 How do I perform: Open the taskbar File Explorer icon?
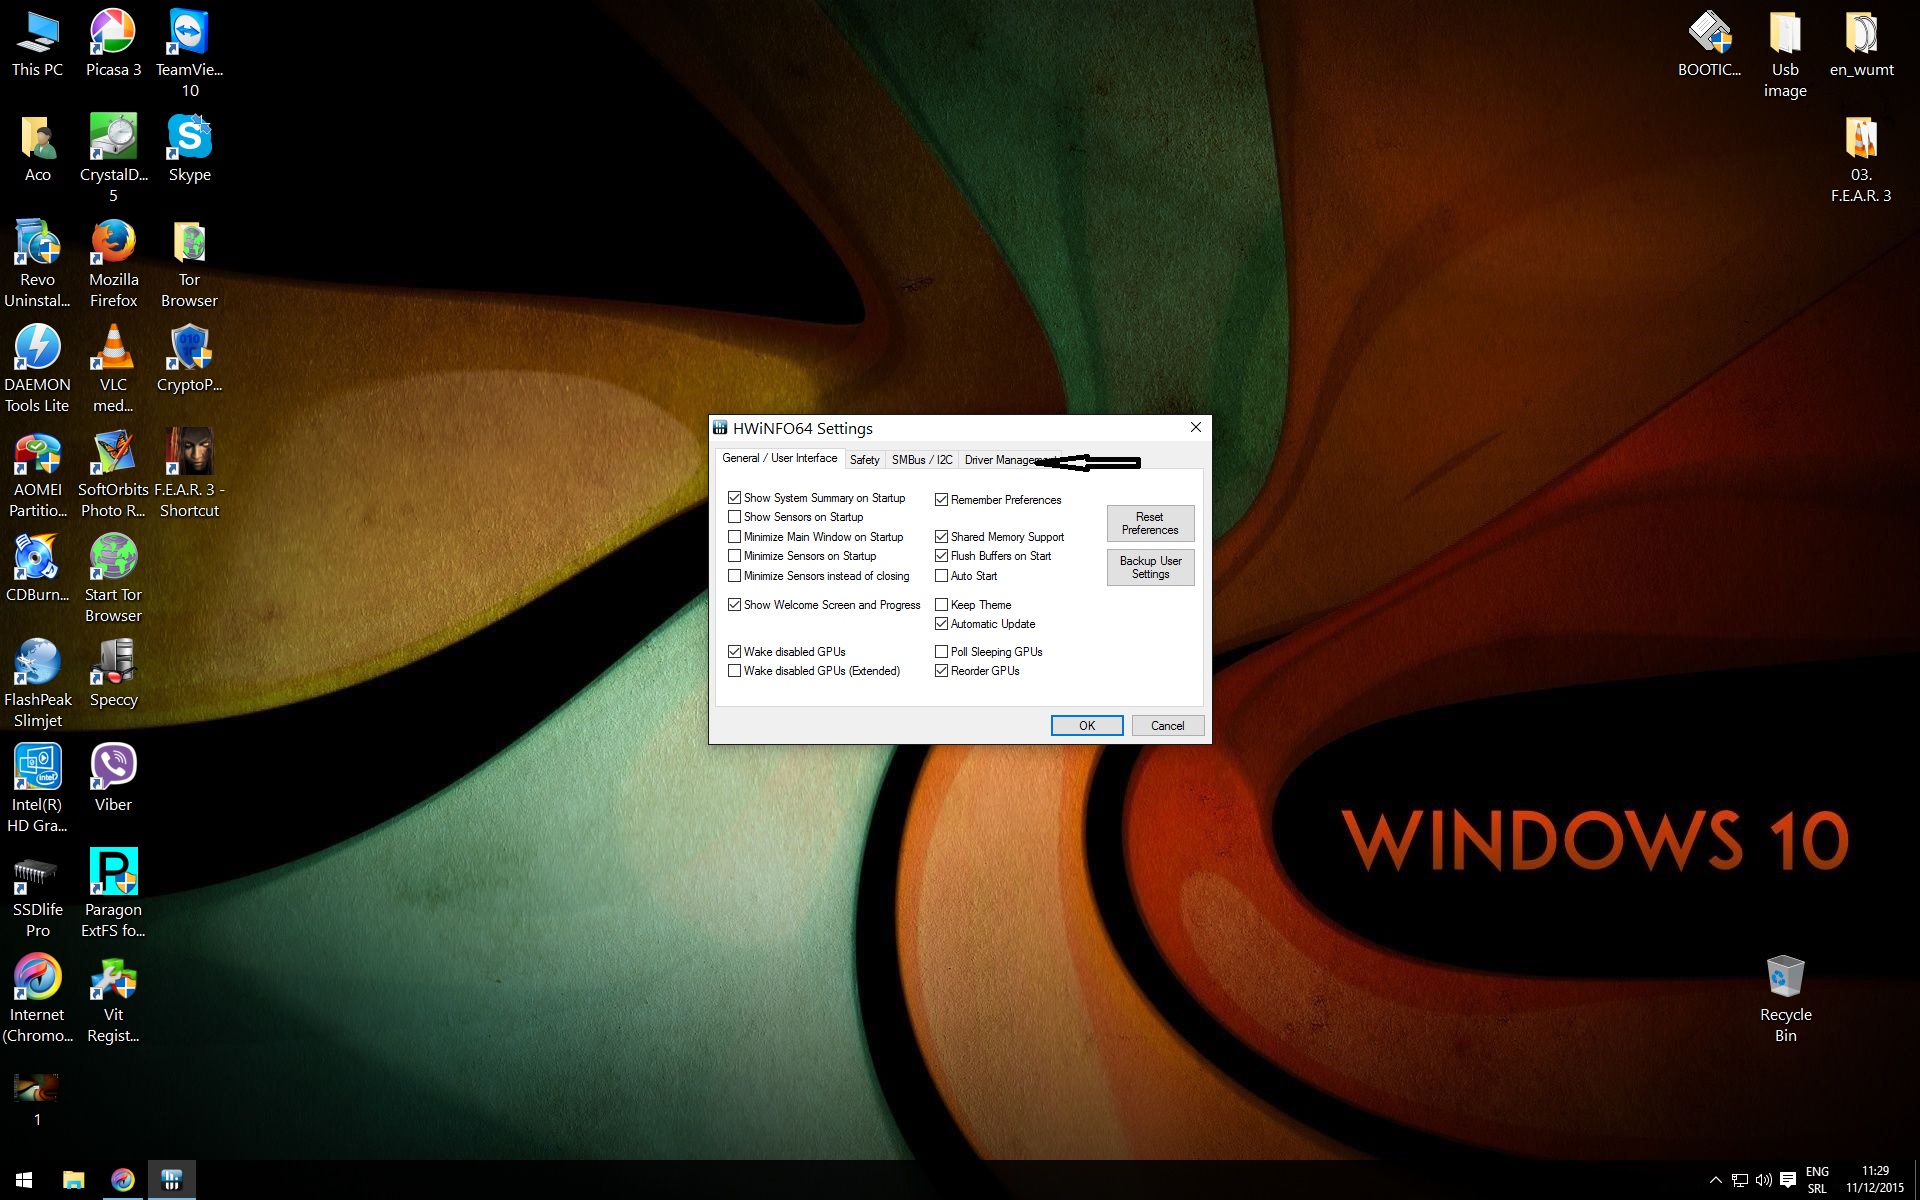[x=73, y=1180]
